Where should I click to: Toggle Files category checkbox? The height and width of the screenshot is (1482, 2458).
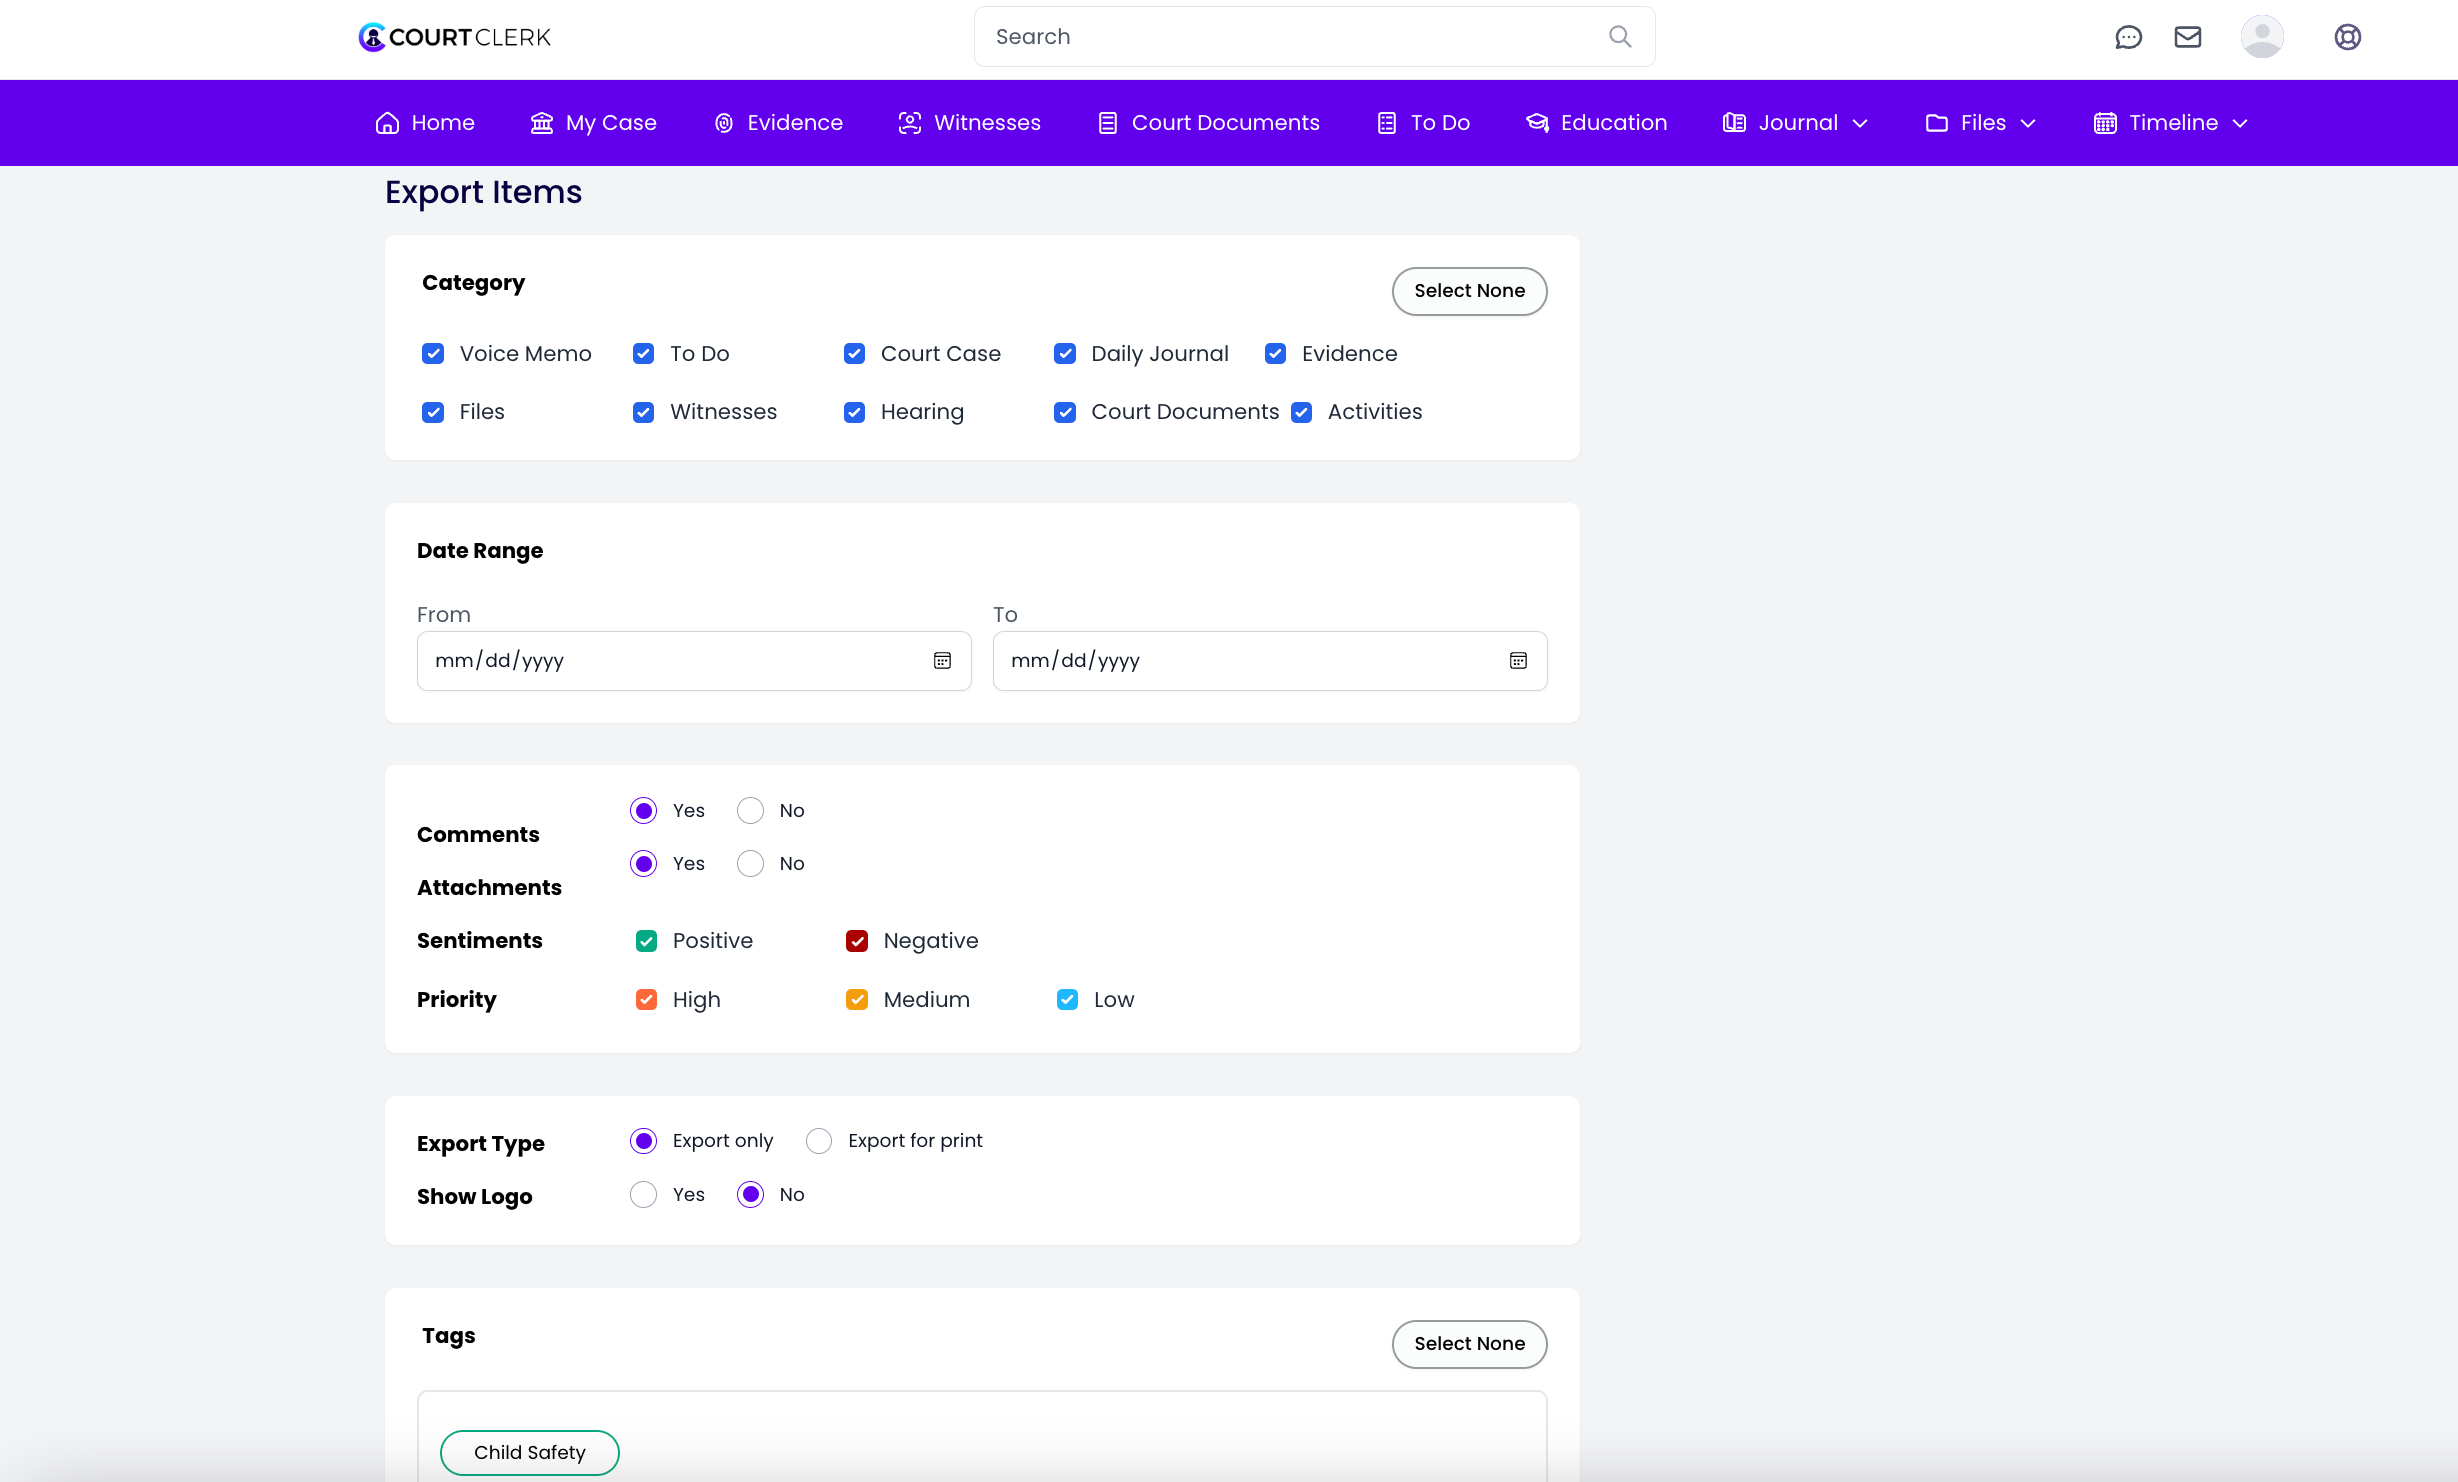433,412
